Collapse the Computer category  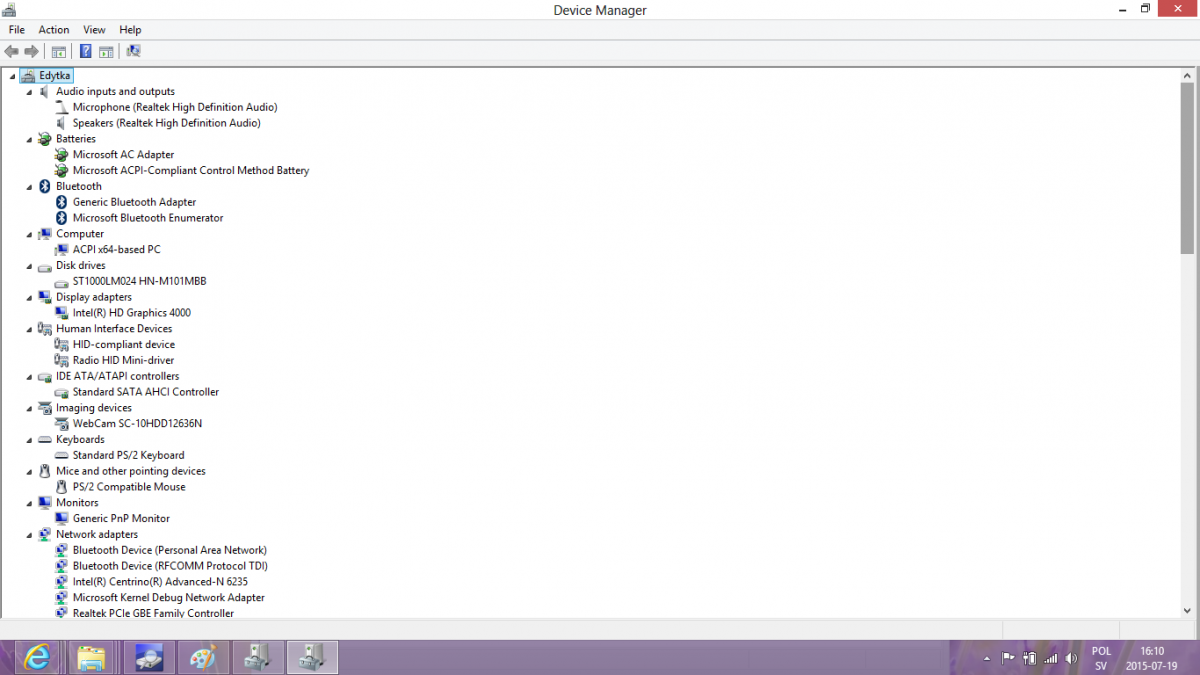click(x=30, y=234)
